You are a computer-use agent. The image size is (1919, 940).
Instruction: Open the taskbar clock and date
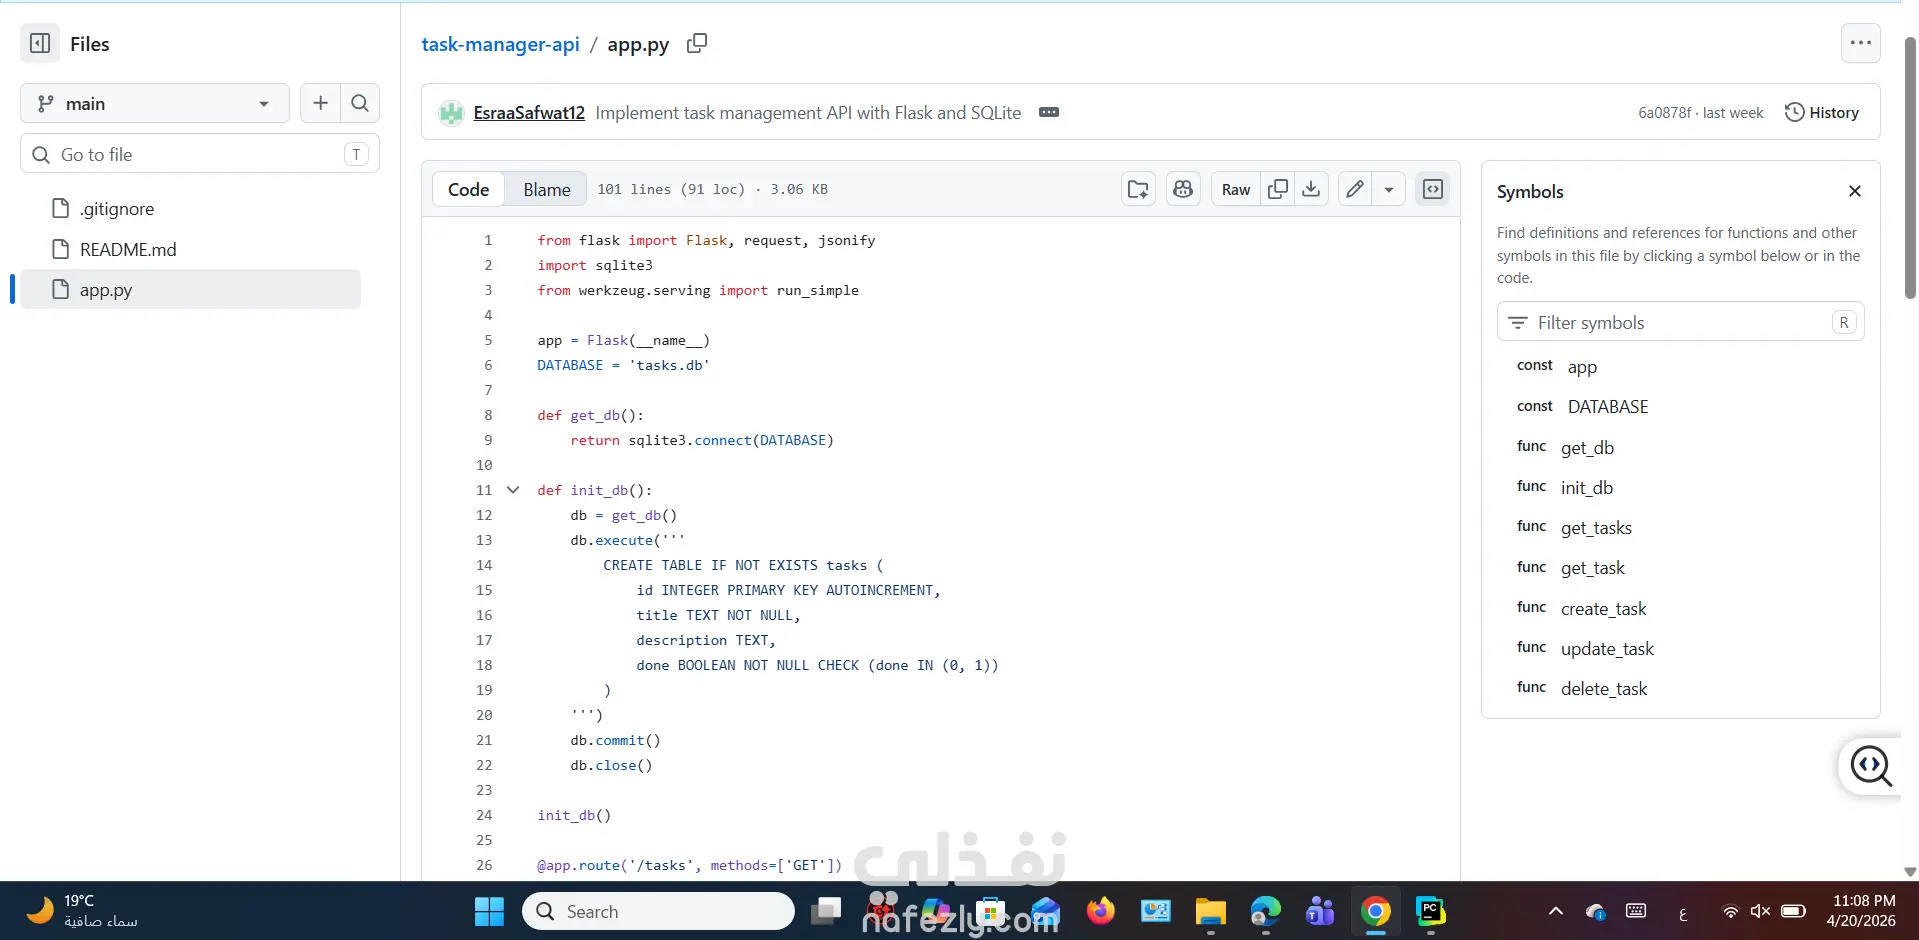click(1862, 911)
